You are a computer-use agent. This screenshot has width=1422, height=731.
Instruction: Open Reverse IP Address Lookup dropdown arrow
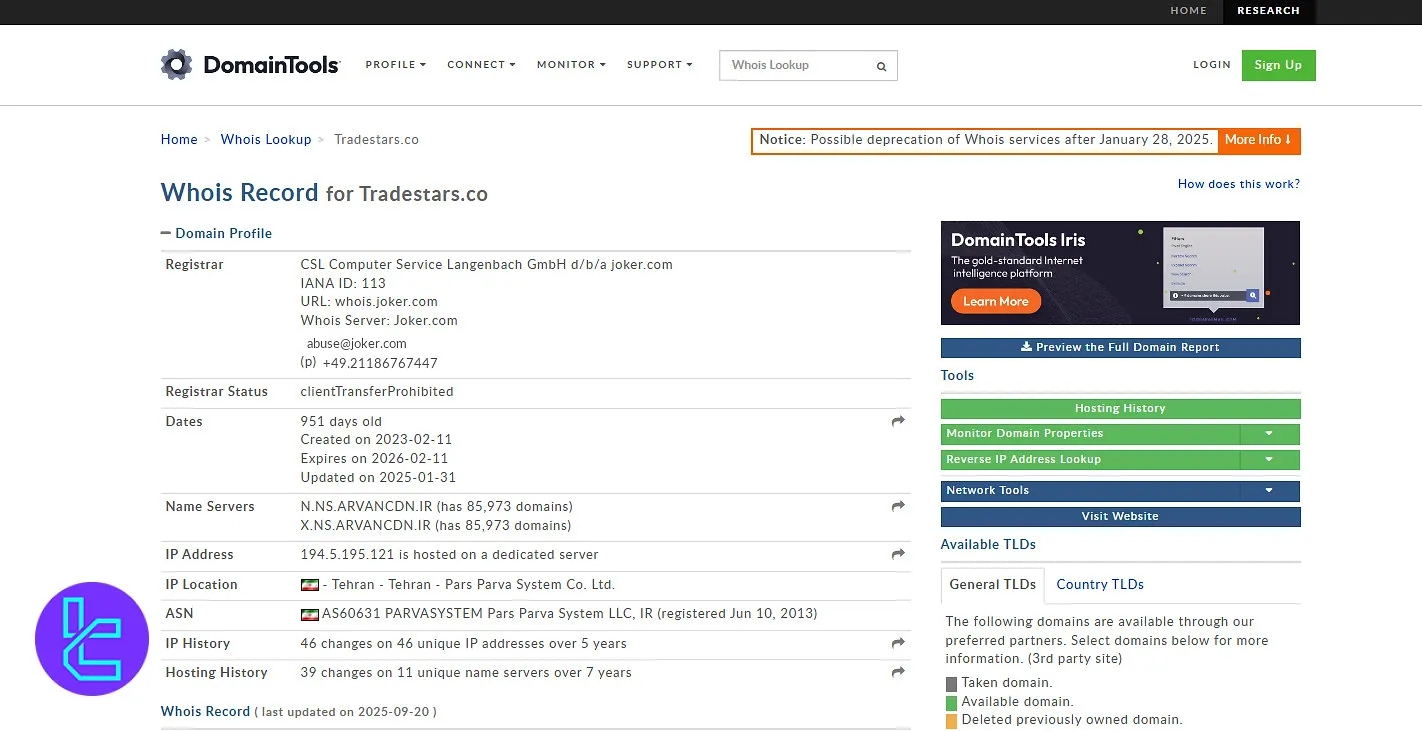point(1269,460)
